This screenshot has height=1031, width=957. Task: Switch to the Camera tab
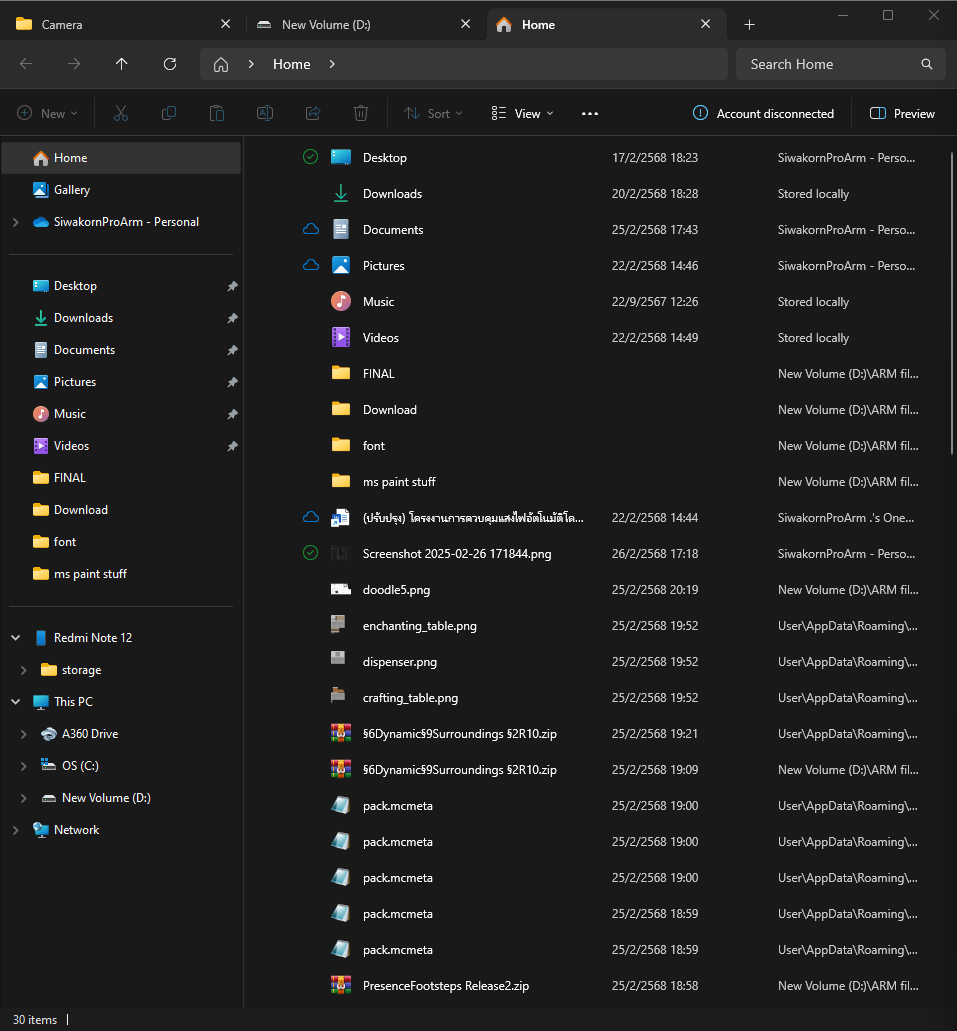[122, 24]
